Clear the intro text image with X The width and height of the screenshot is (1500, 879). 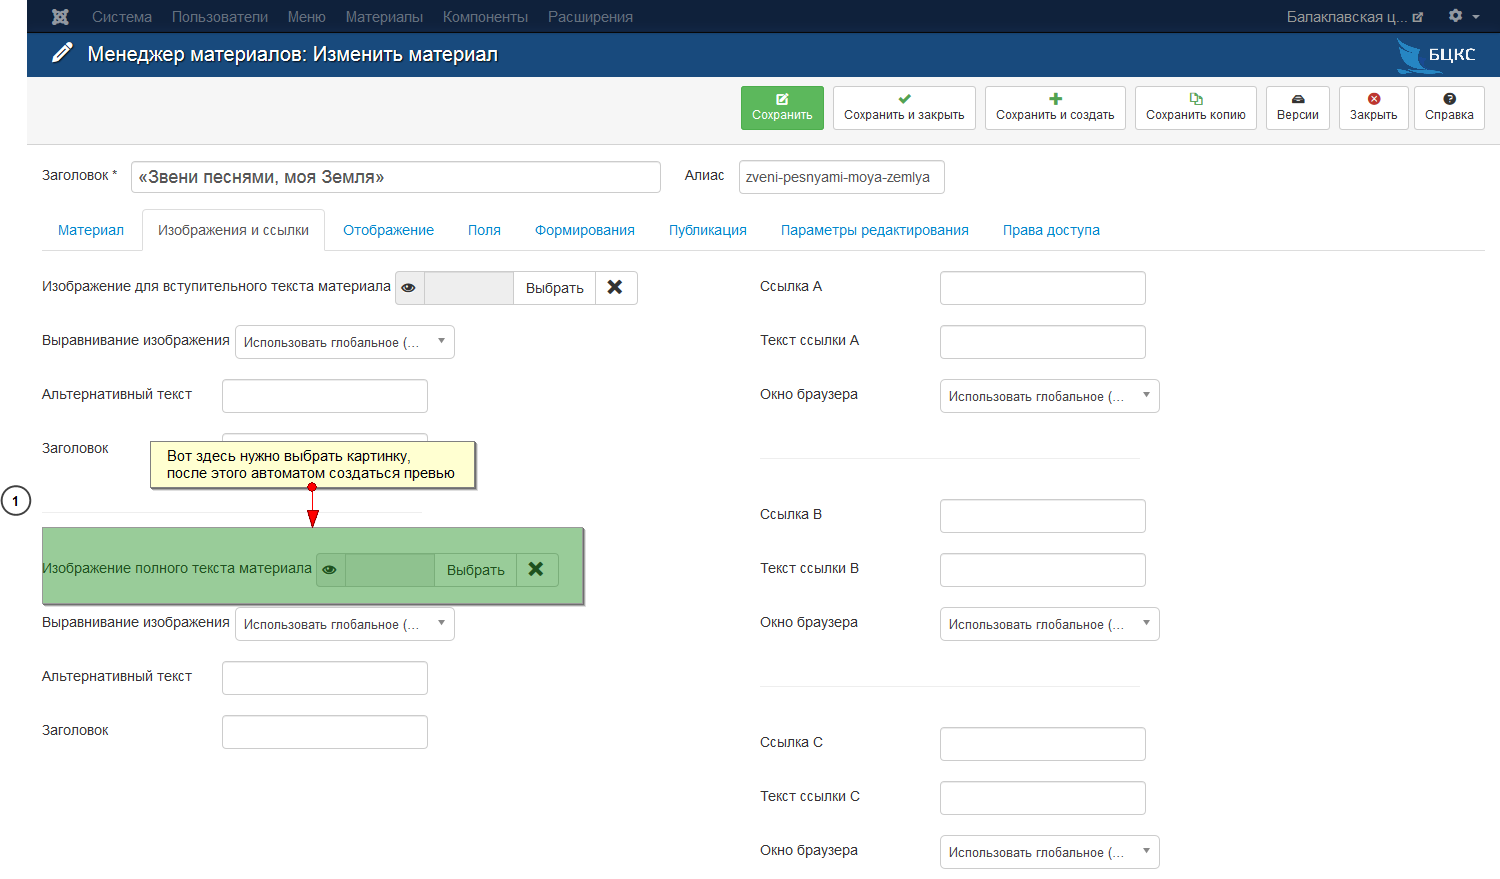coord(616,288)
